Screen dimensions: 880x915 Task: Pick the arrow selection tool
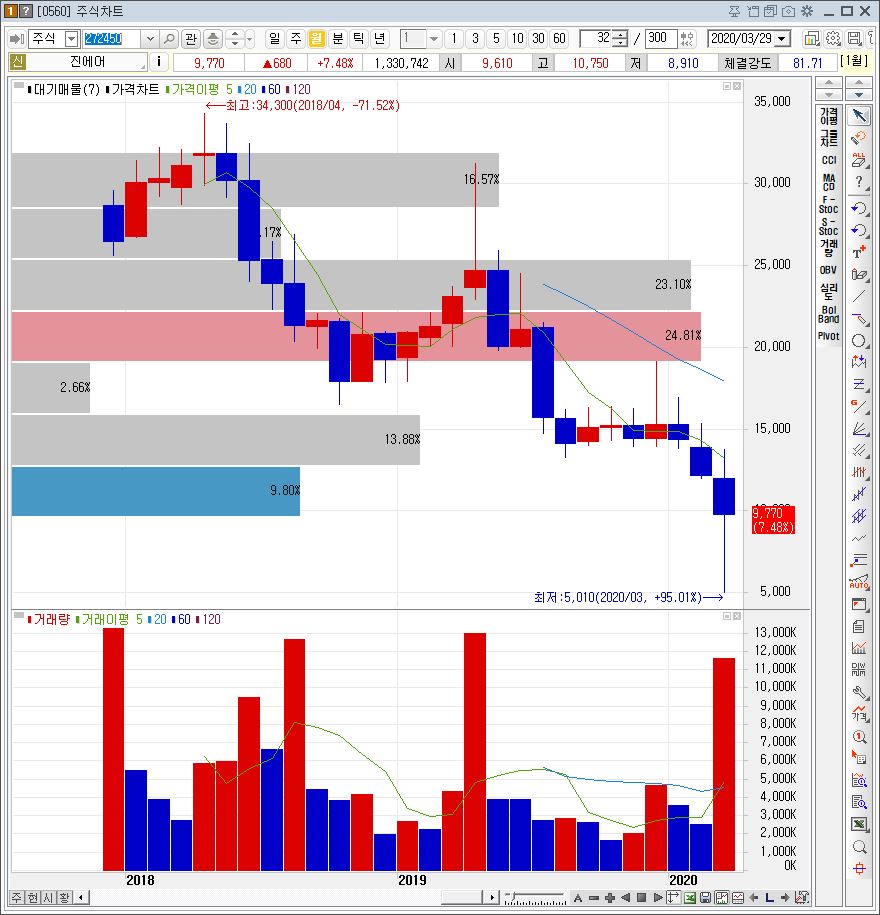point(859,116)
